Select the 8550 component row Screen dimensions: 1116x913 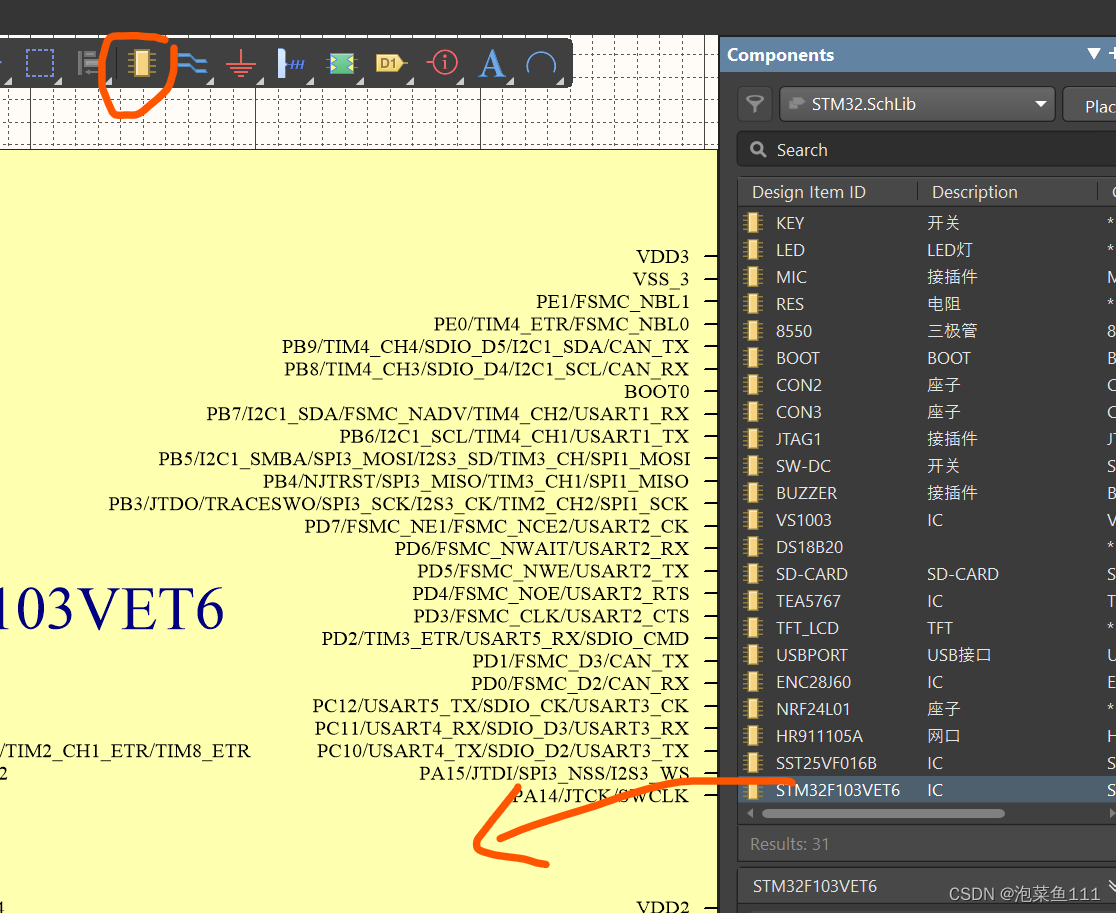pos(927,331)
